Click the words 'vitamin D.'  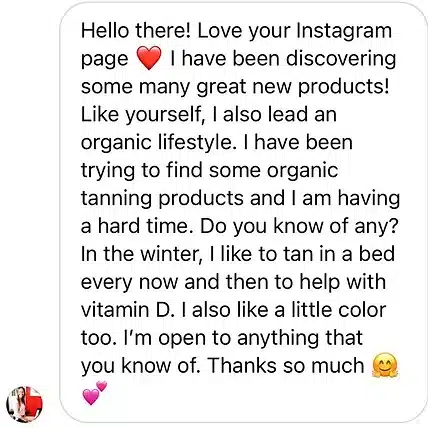[128, 310]
